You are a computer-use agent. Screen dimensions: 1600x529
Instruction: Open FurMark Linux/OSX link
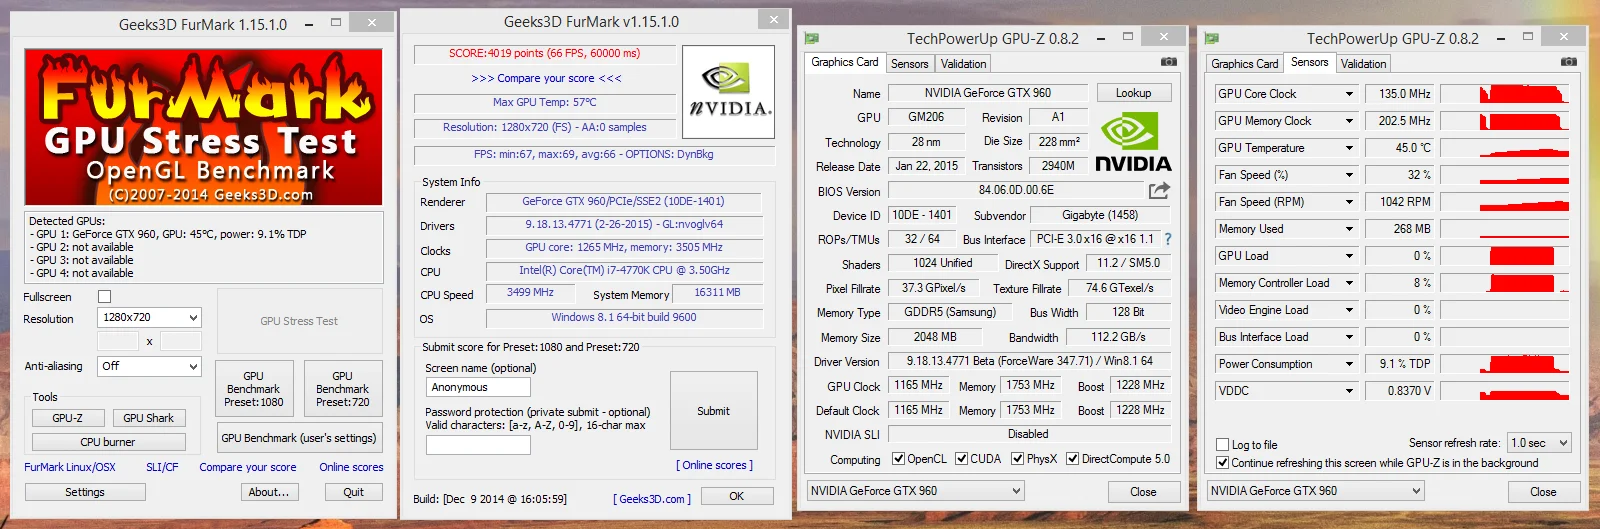click(x=70, y=467)
